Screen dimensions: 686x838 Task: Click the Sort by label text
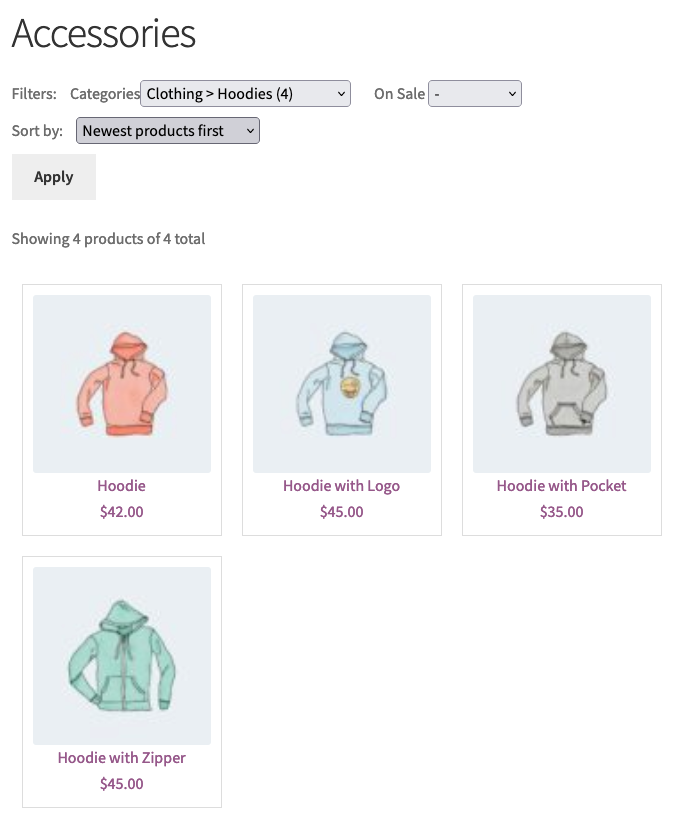37,131
